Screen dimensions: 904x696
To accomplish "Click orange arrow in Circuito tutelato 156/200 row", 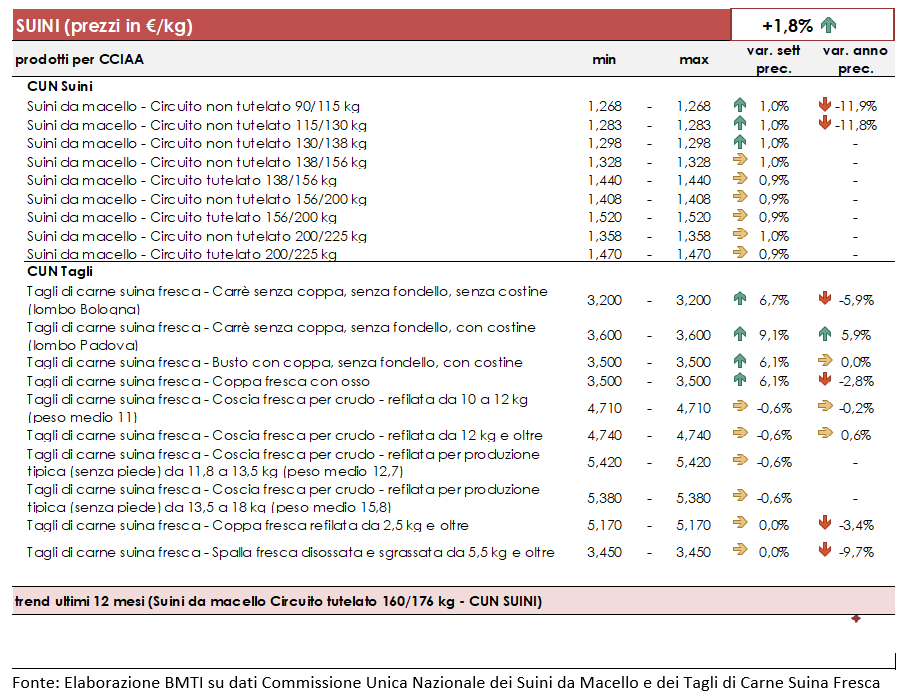I will (740, 215).
